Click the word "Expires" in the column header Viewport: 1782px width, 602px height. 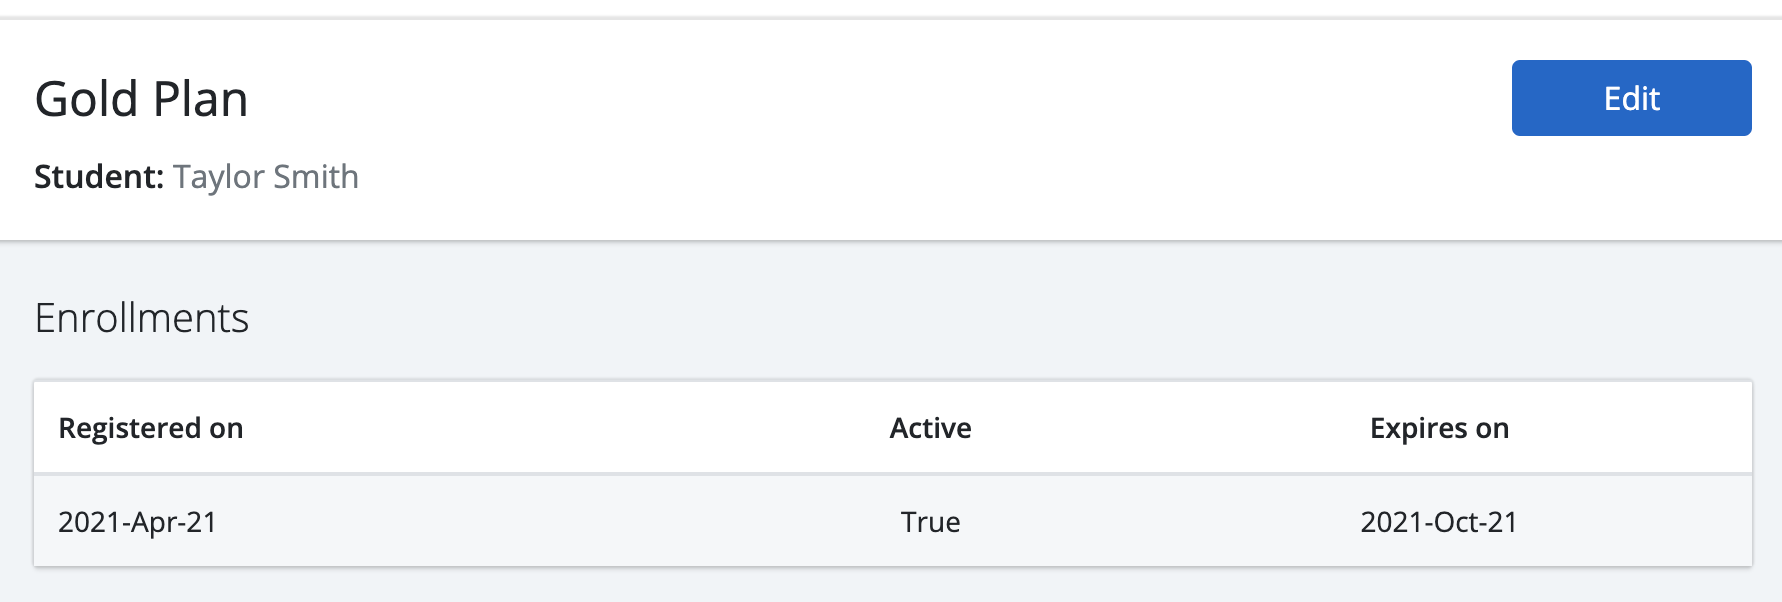[1418, 428]
